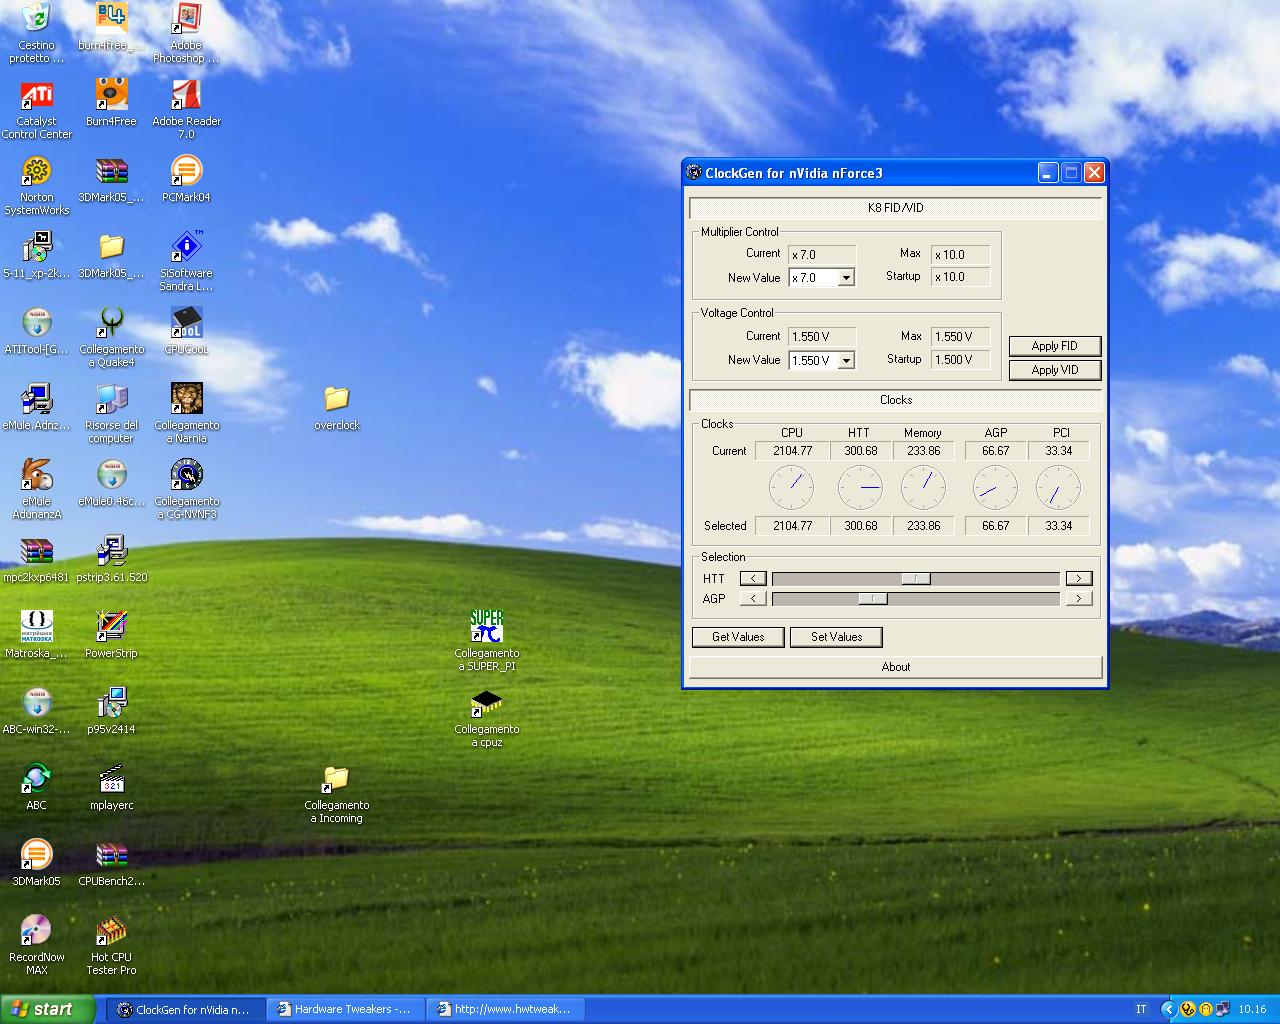Select the Clocks section header
Viewport: 1280px width, 1024px height.
tap(896, 400)
